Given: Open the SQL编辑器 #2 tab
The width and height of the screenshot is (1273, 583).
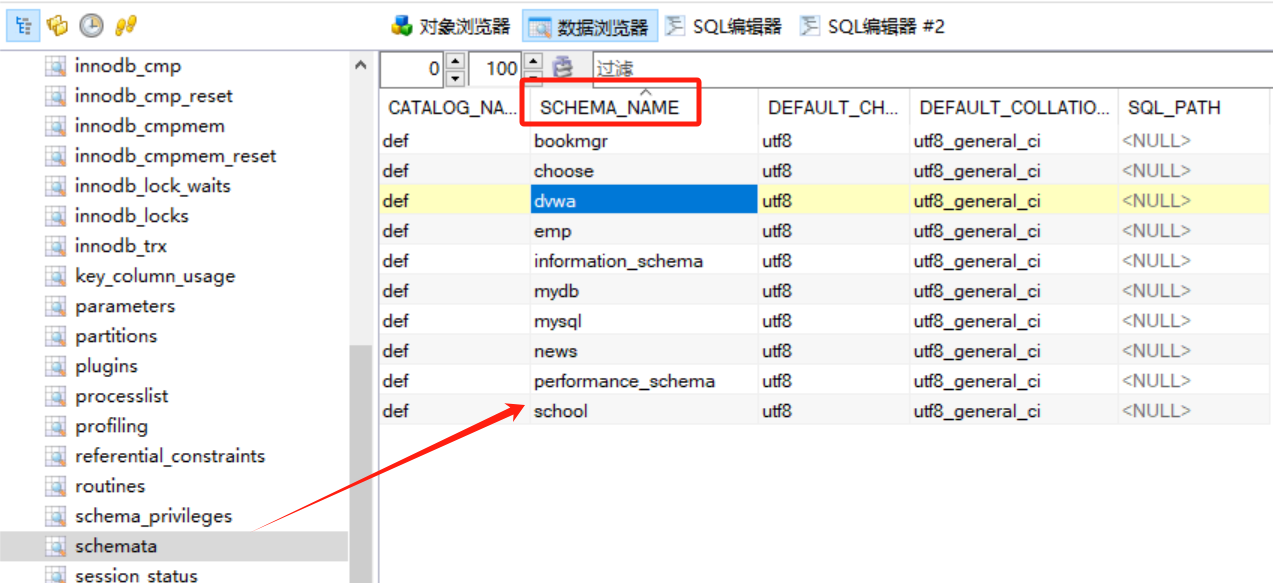Looking at the screenshot, I should [872, 27].
